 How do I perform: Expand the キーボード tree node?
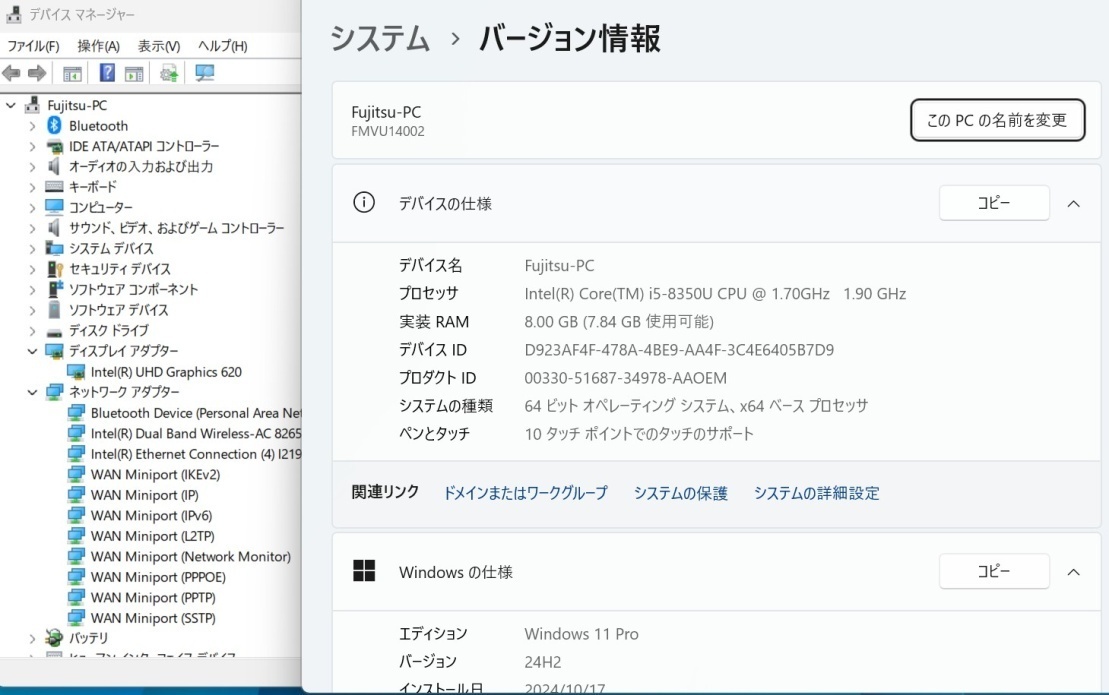32,187
